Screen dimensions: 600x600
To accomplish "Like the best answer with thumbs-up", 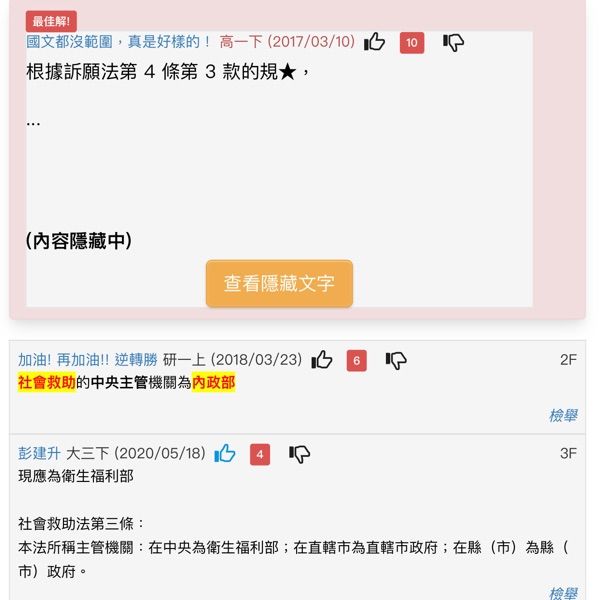I will tap(374, 42).
